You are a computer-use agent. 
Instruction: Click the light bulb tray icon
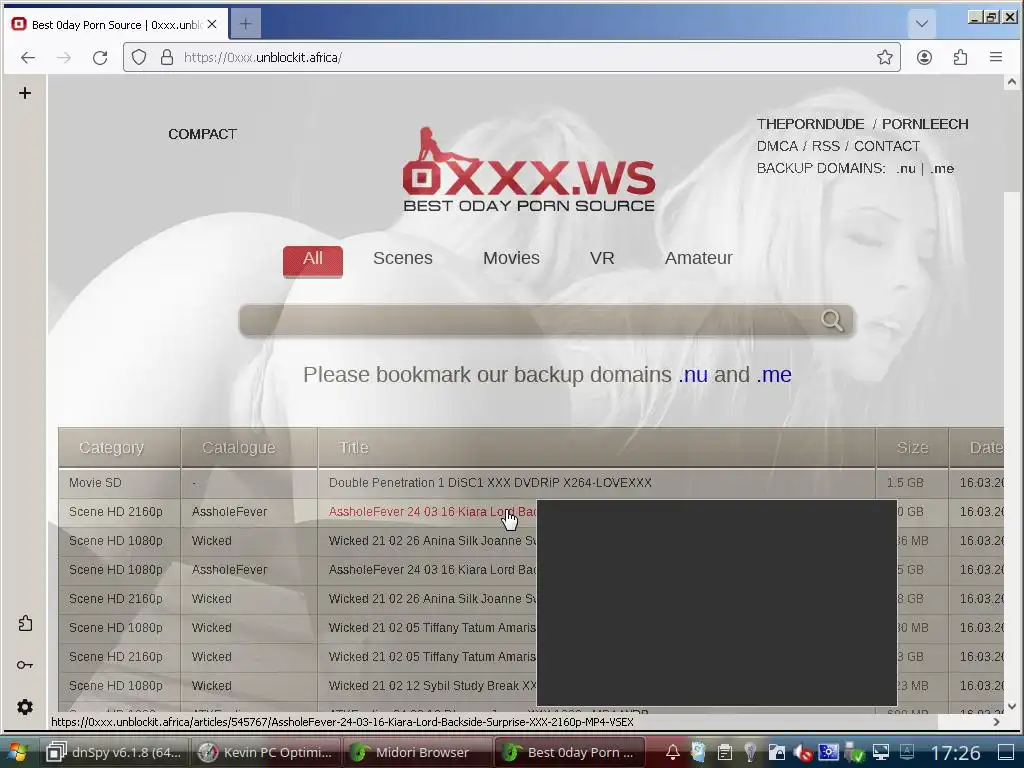click(x=750, y=752)
